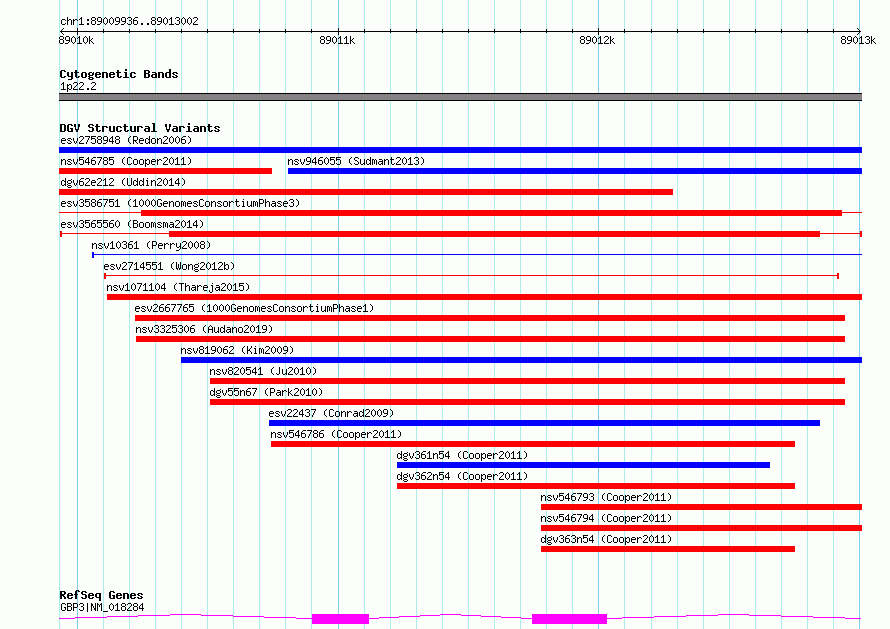Select the nsv10361 thin blue variant line
890x629 pixels.
coord(477,255)
